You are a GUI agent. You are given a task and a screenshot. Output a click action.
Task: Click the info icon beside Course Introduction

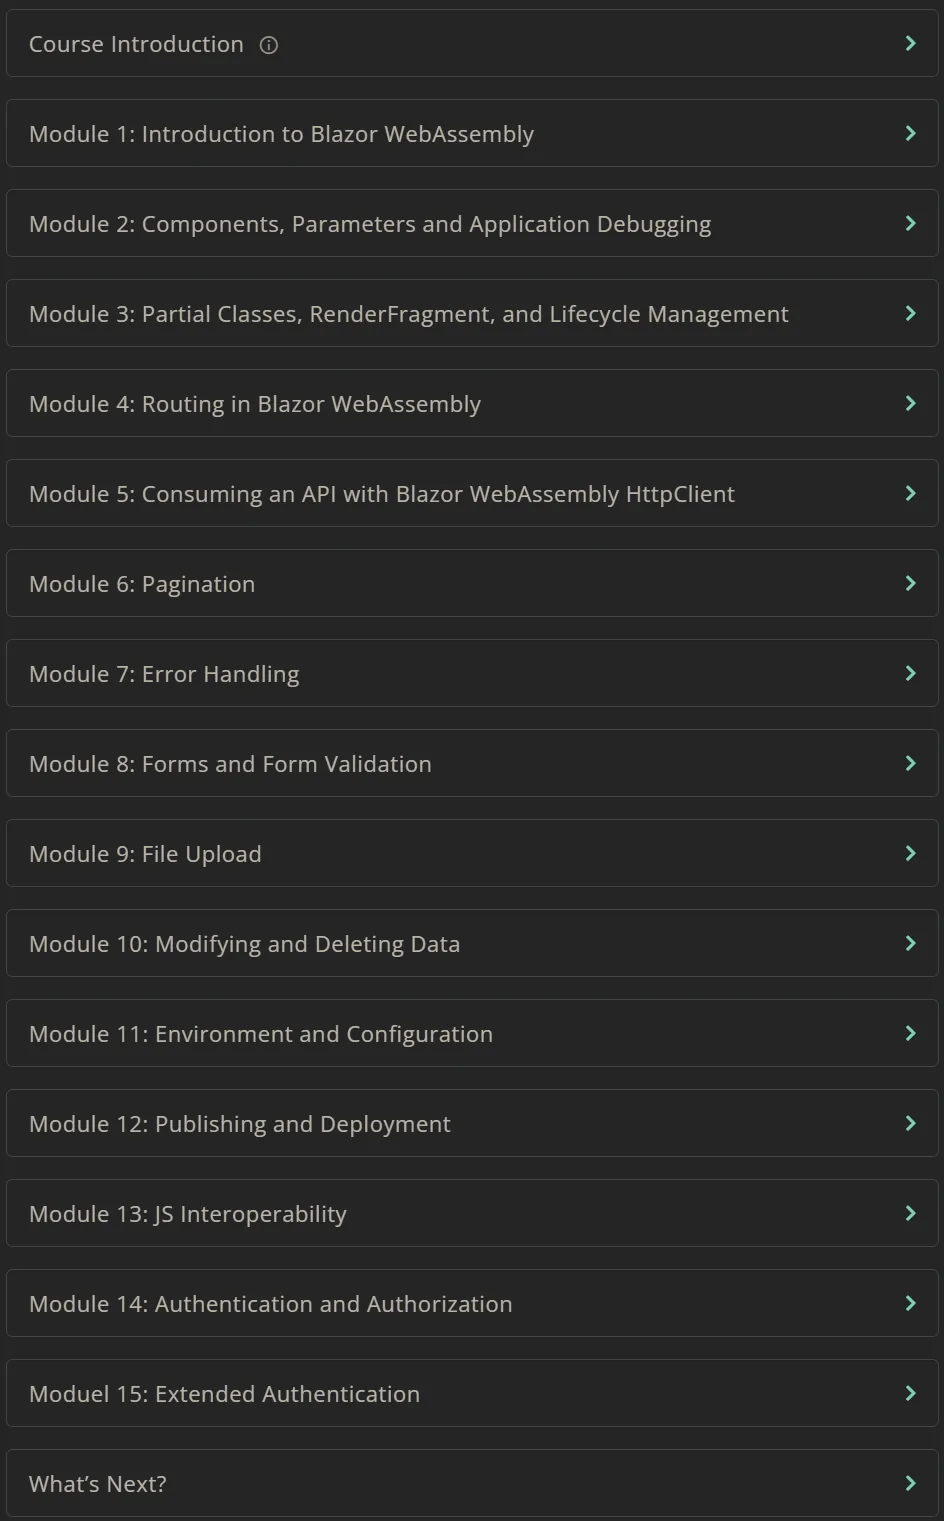click(269, 45)
